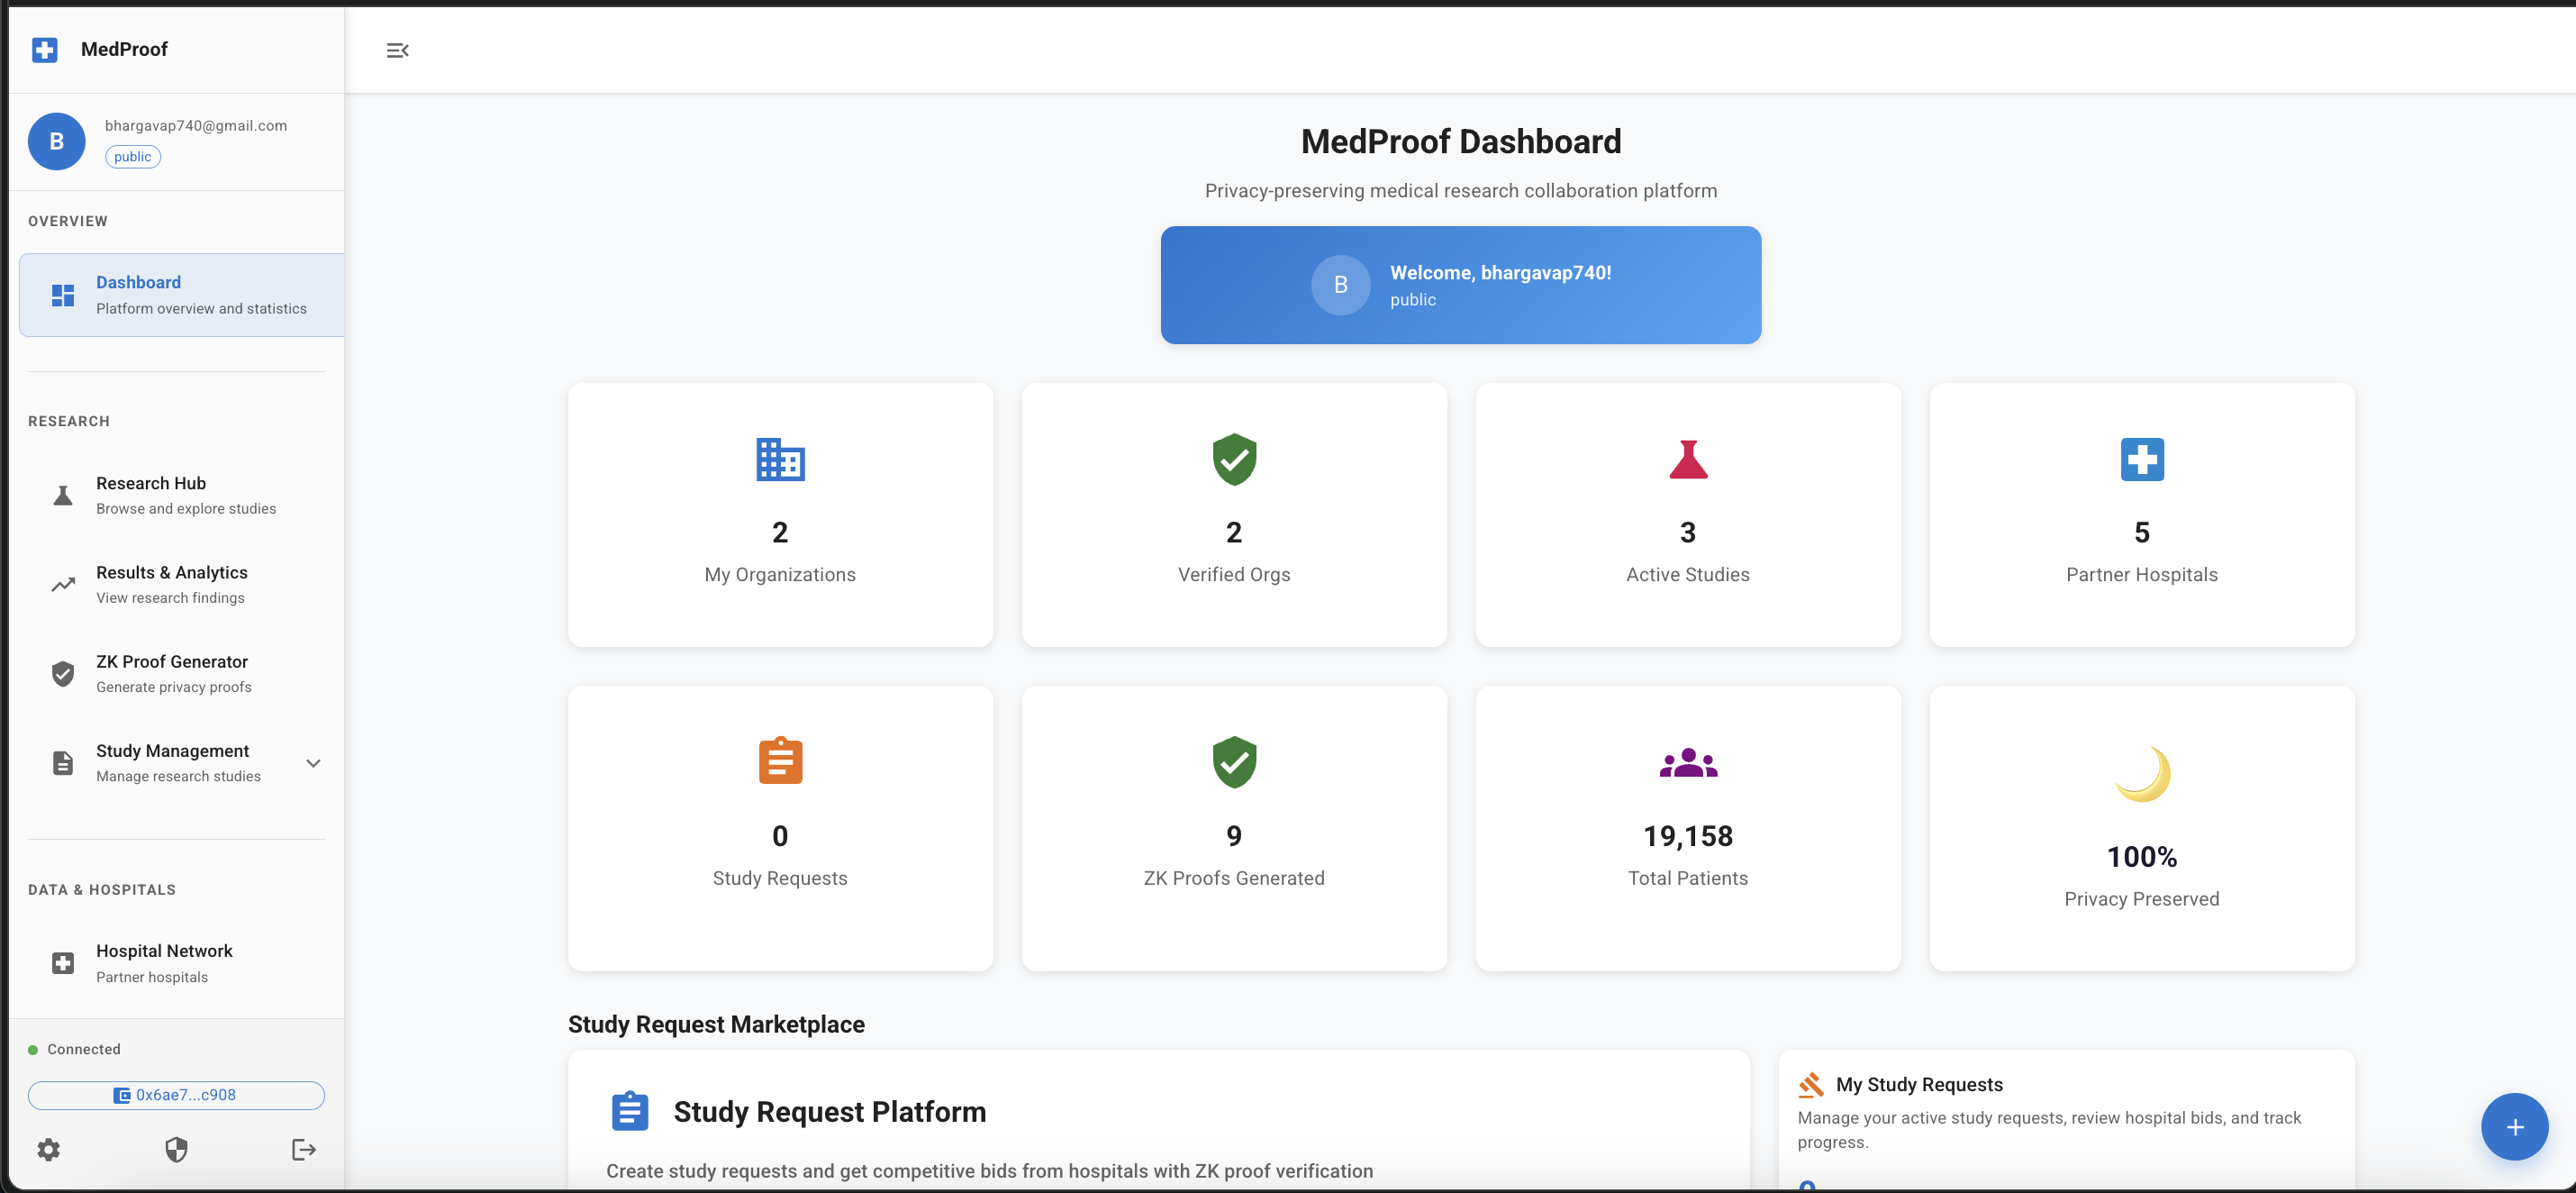The image size is (2576, 1193).
Task: Click the logout icon in sidebar footer
Action: coord(304,1149)
